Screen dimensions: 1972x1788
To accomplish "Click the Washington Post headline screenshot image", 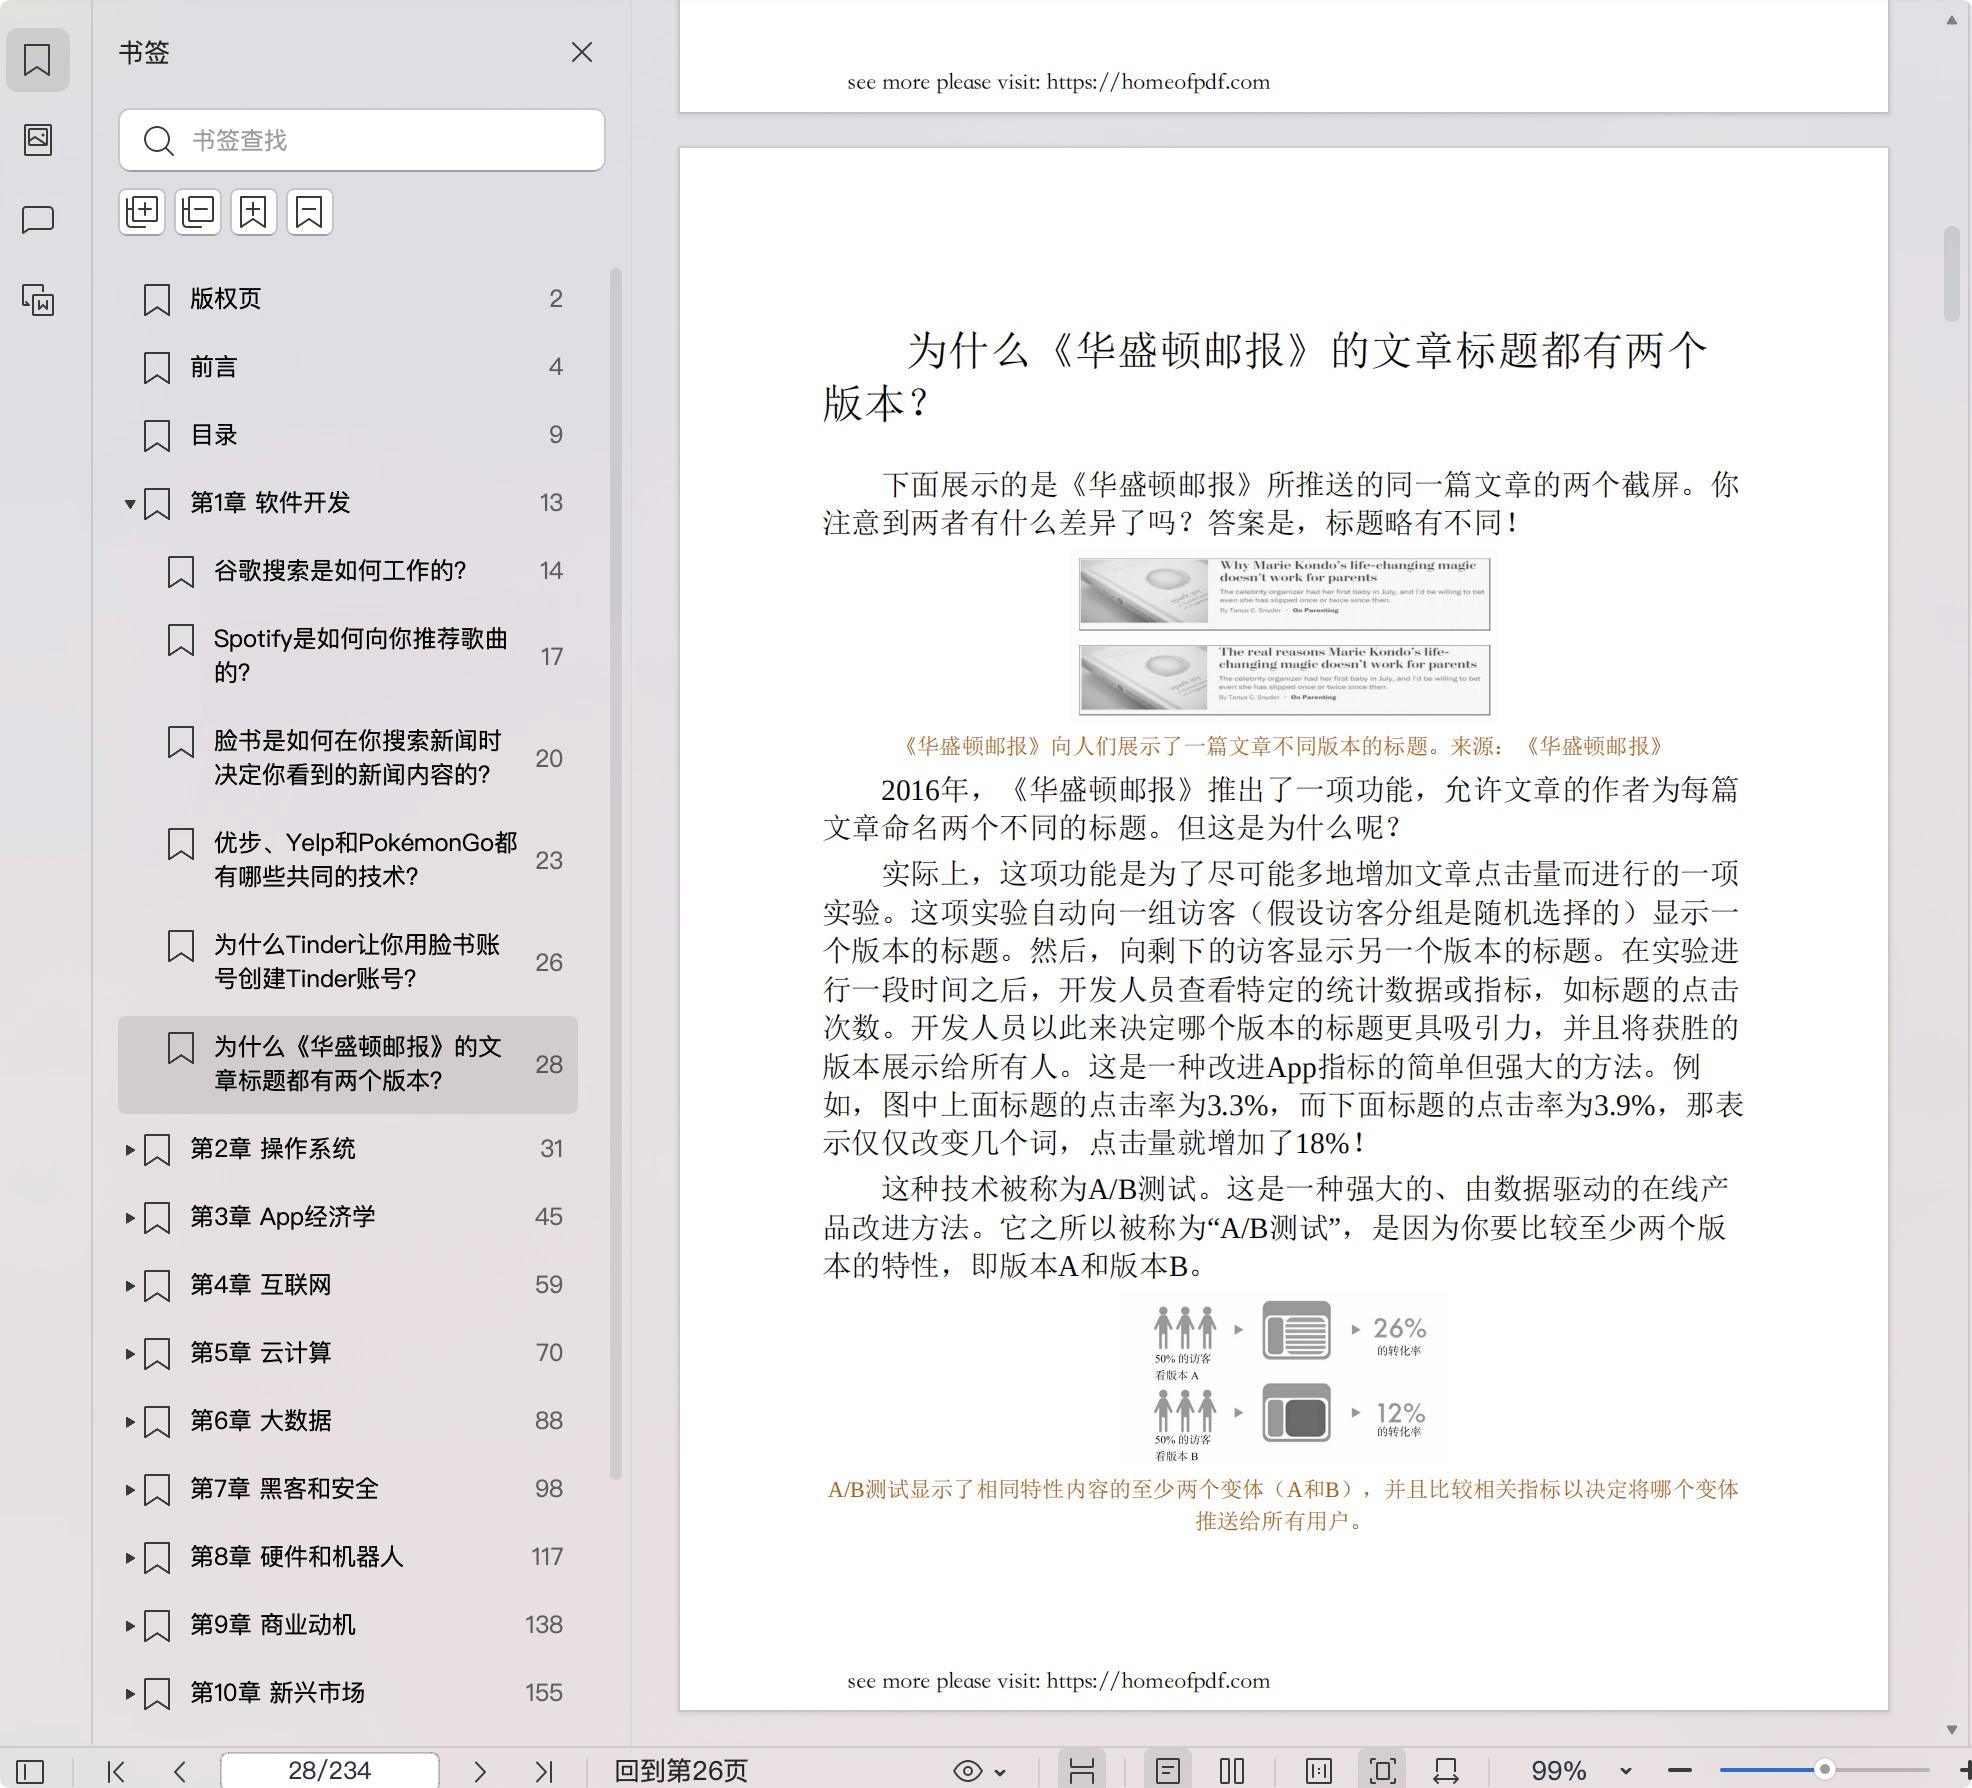I will point(1284,636).
